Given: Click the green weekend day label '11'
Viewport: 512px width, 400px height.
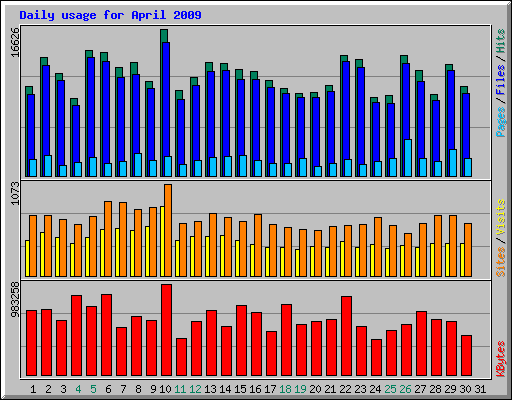Looking at the screenshot, I should pos(180,389).
